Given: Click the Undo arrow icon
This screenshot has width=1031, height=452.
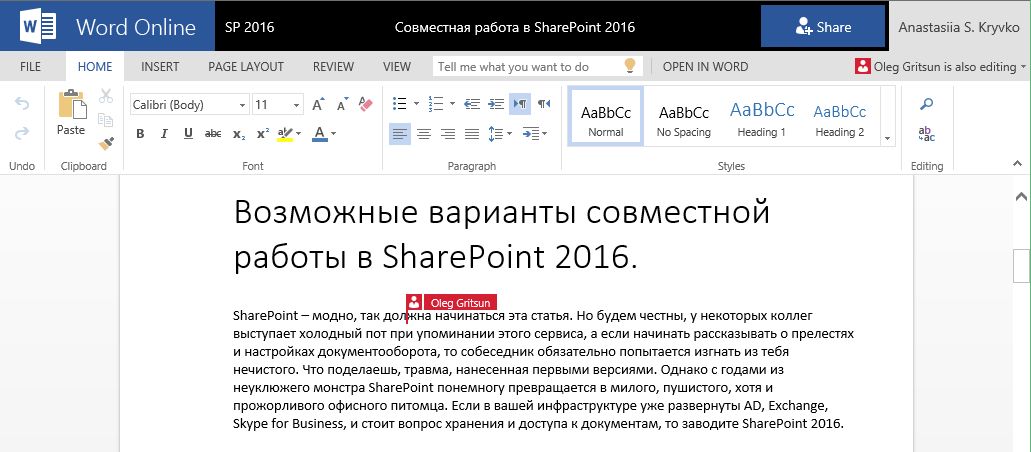Looking at the screenshot, I should (22, 104).
